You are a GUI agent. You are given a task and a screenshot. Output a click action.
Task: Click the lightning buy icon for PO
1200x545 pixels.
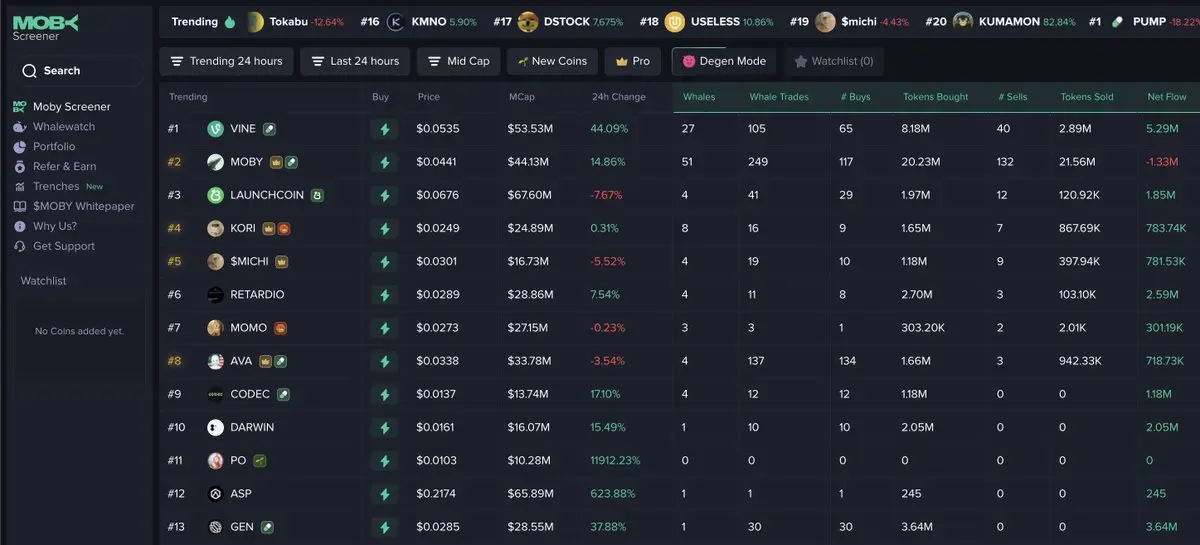pyautogui.click(x=384, y=461)
